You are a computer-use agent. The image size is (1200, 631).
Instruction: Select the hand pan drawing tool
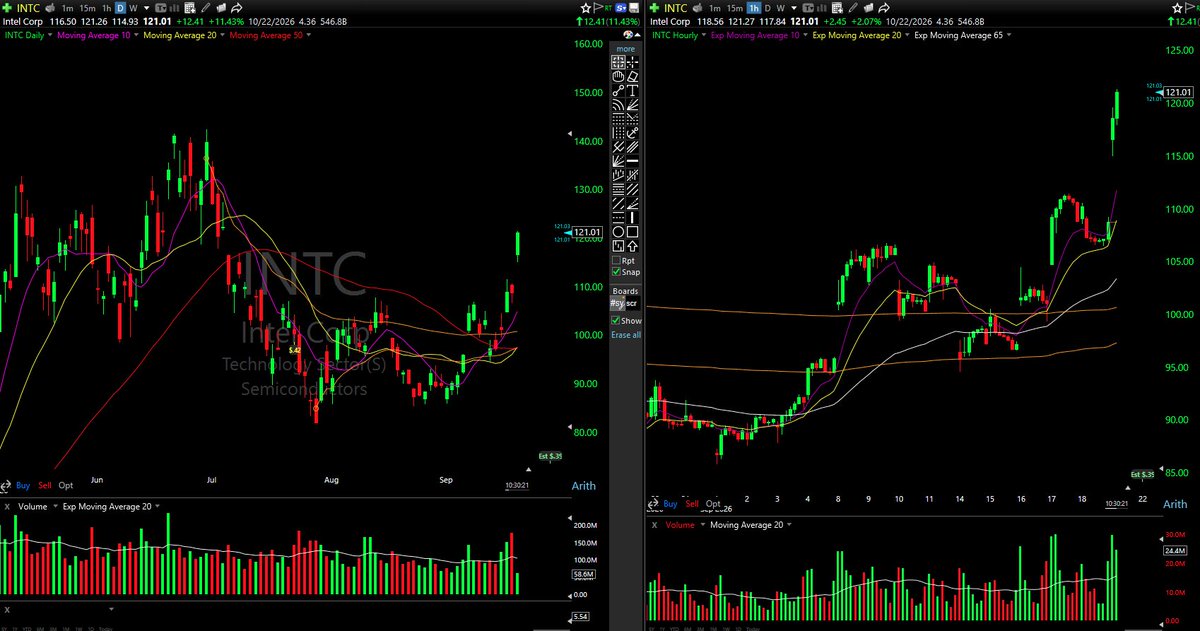coord(618,76)
